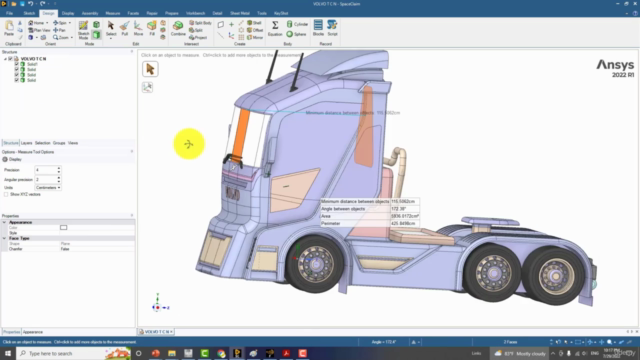Open the Selection panel tab
The image size is (640, 360).
click(42, 143)
